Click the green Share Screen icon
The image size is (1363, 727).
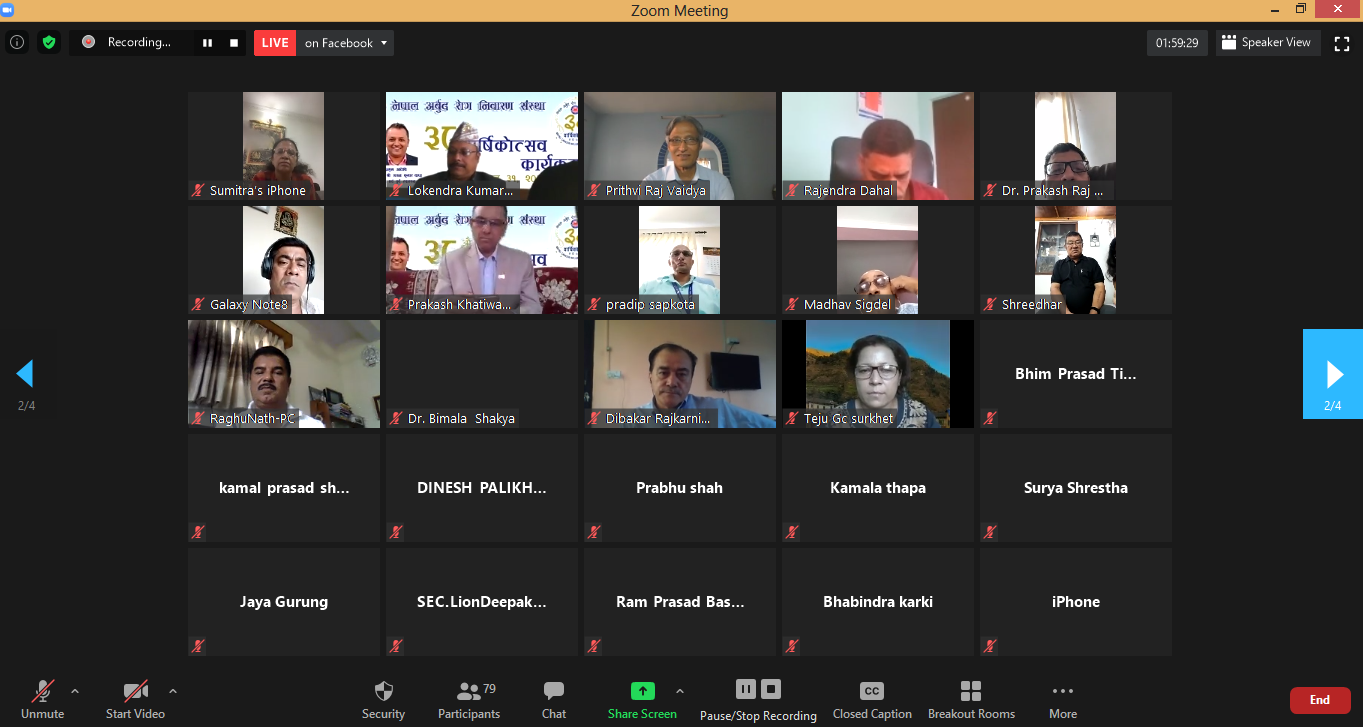(642, 691)
